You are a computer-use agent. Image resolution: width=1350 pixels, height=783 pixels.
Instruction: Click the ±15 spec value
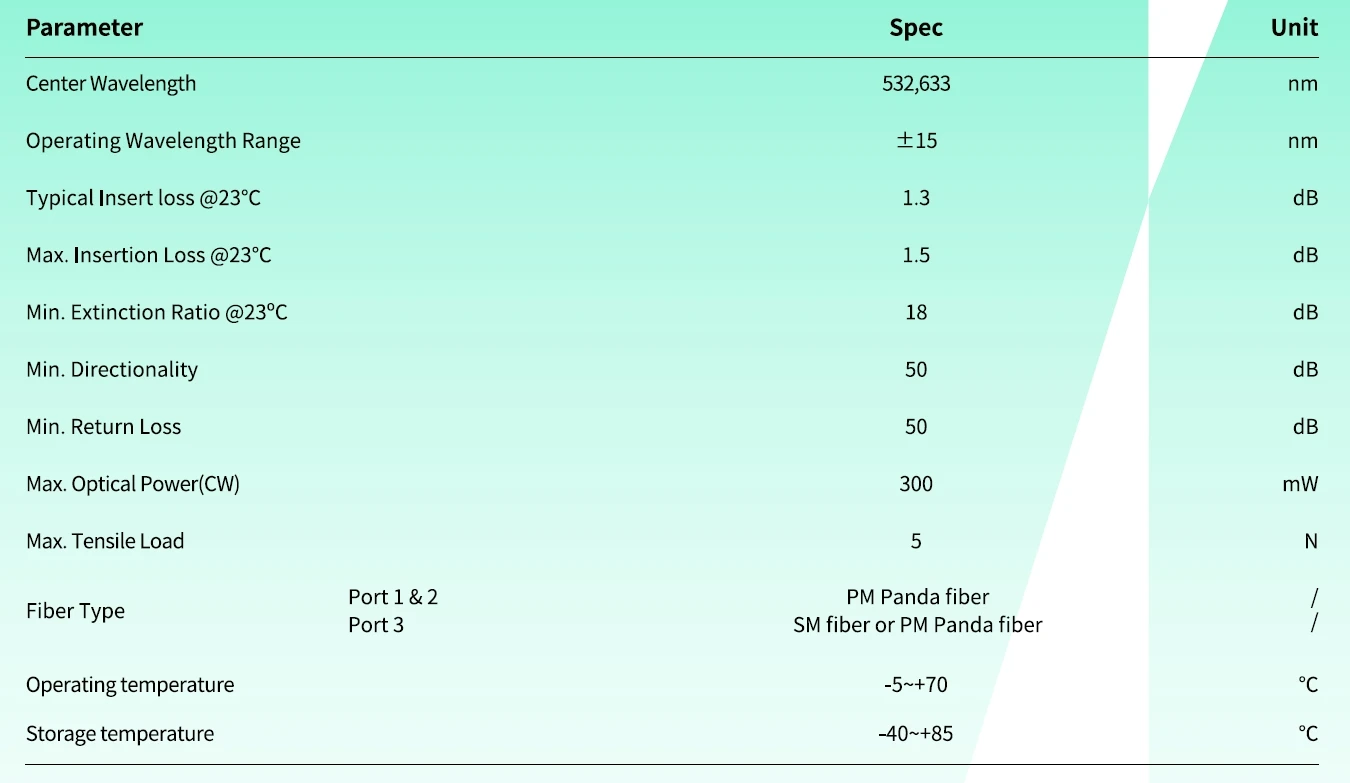tap(916, 141)
